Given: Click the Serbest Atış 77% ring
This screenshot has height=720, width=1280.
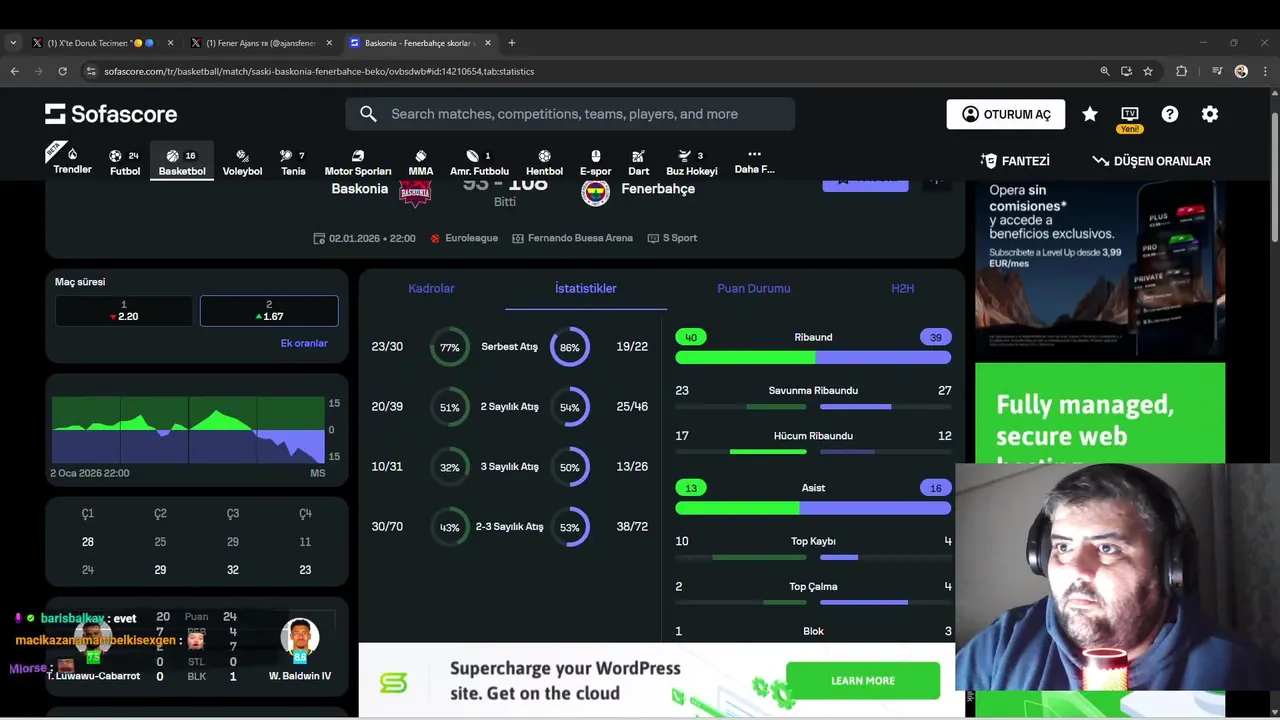Looking at the screenshot, I should tap(450, 347).
